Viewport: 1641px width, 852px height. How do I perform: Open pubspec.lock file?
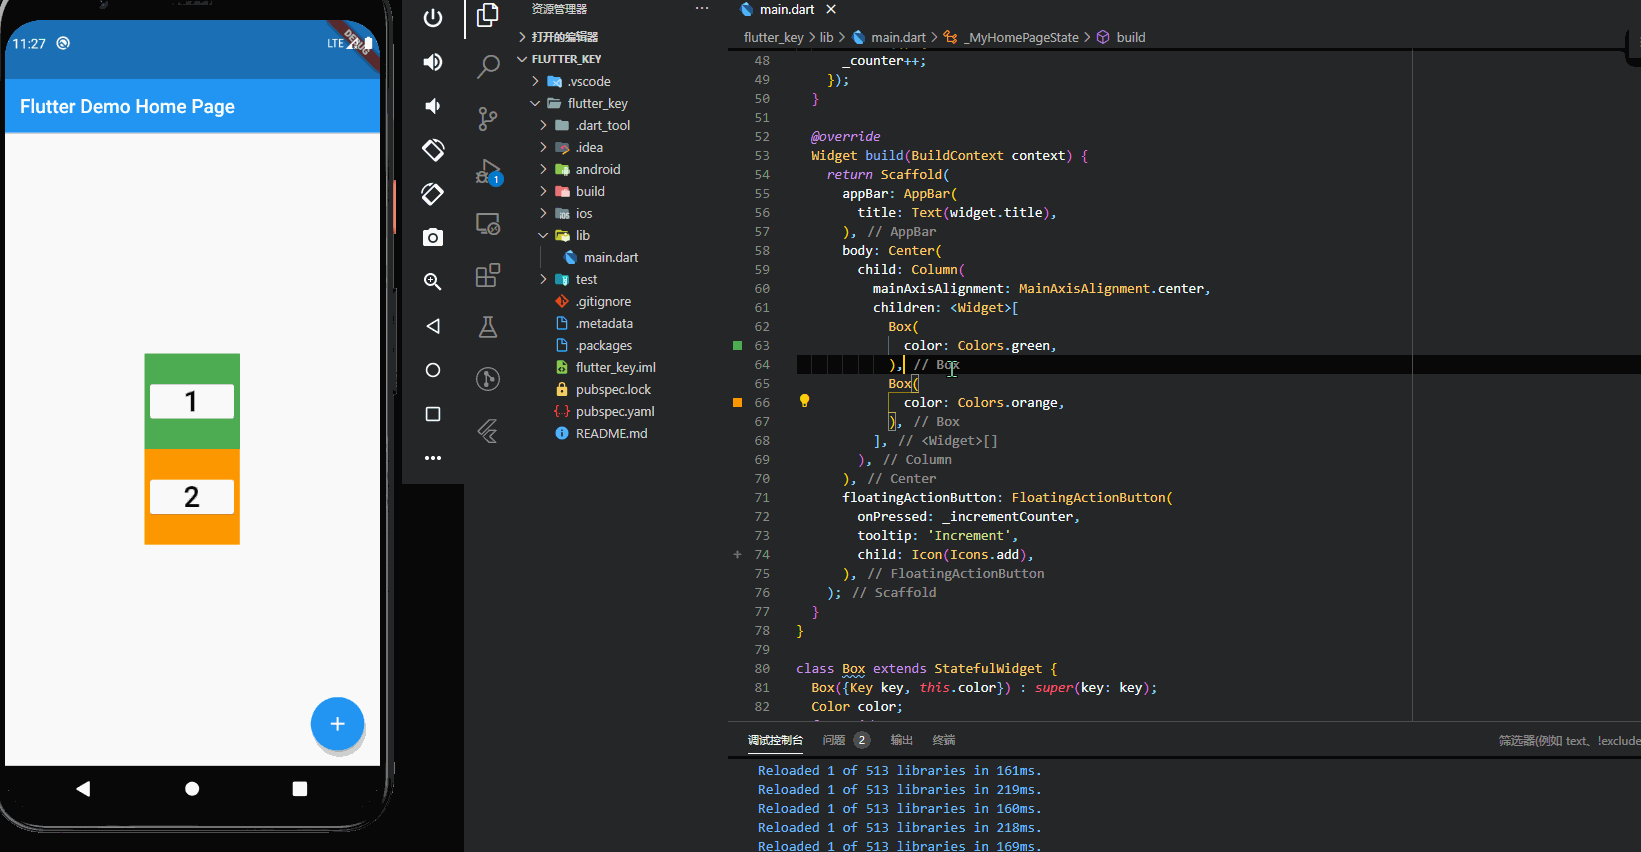[x=613, y=389]
